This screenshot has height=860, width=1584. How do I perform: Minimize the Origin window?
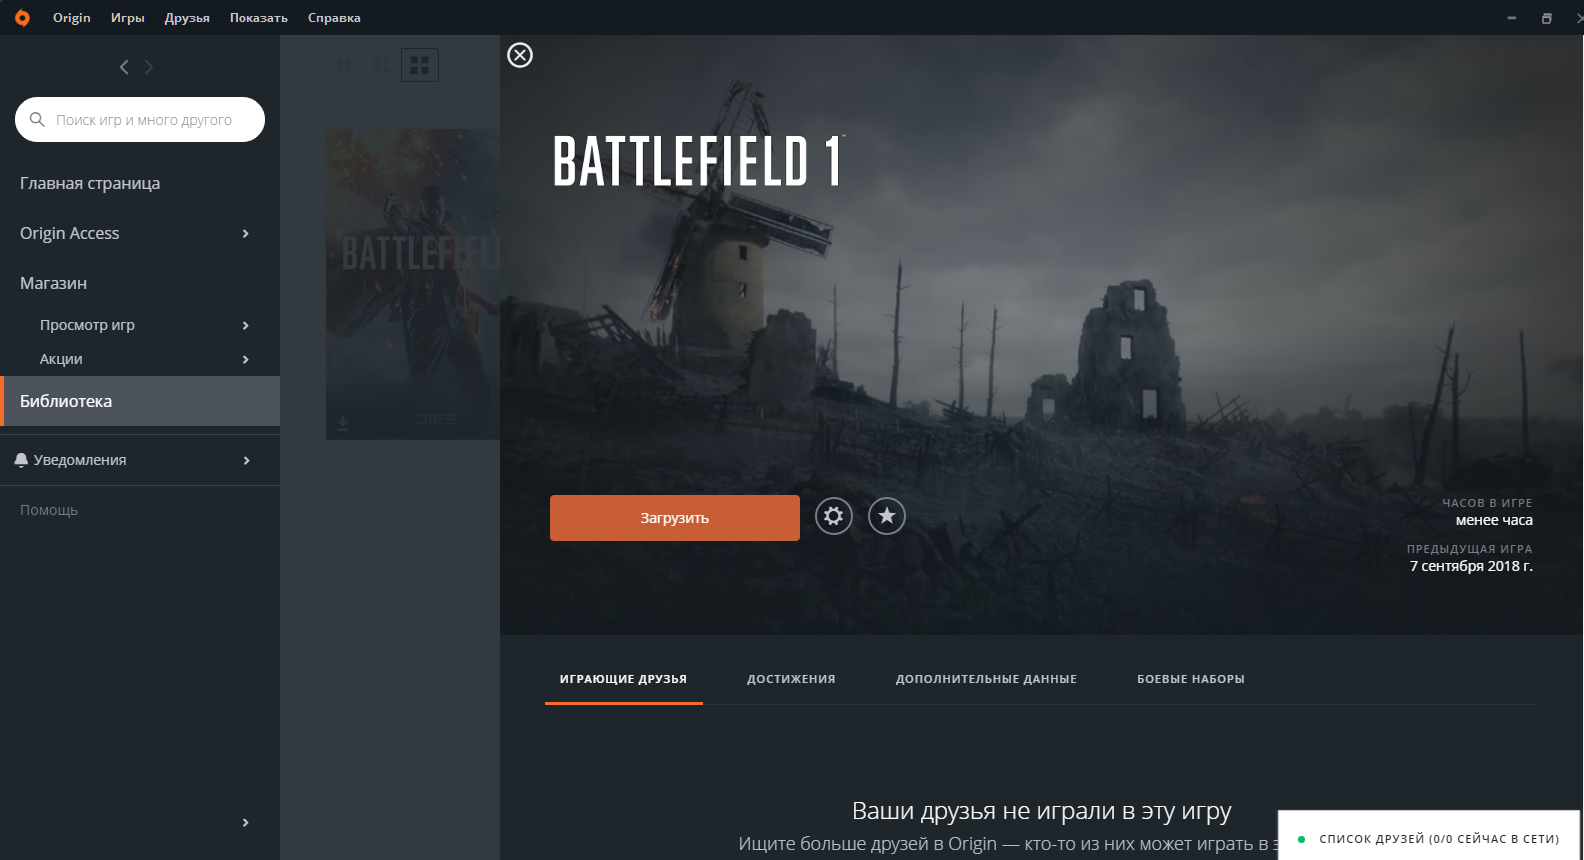pos(1512,18)
